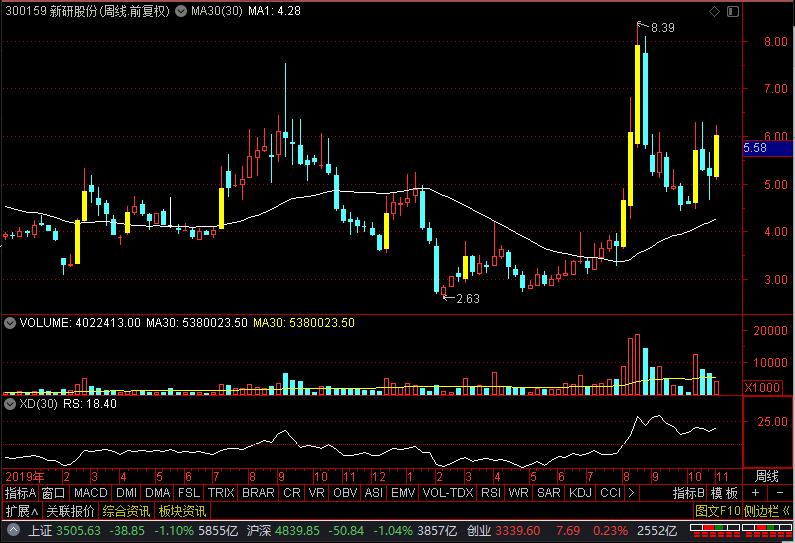Expand the VOLUME panel dropdown arrow
Viewport: 795px width, 543px height.
coord(8,323)
